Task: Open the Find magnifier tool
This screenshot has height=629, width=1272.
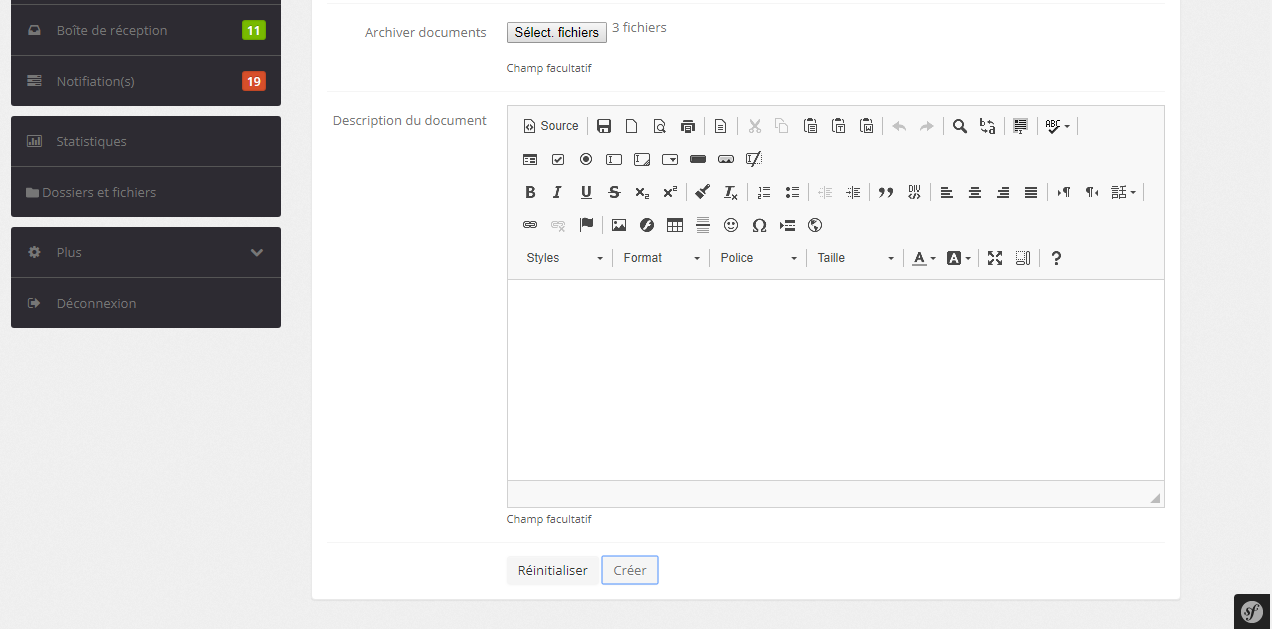Action: [x=960, y=126]
